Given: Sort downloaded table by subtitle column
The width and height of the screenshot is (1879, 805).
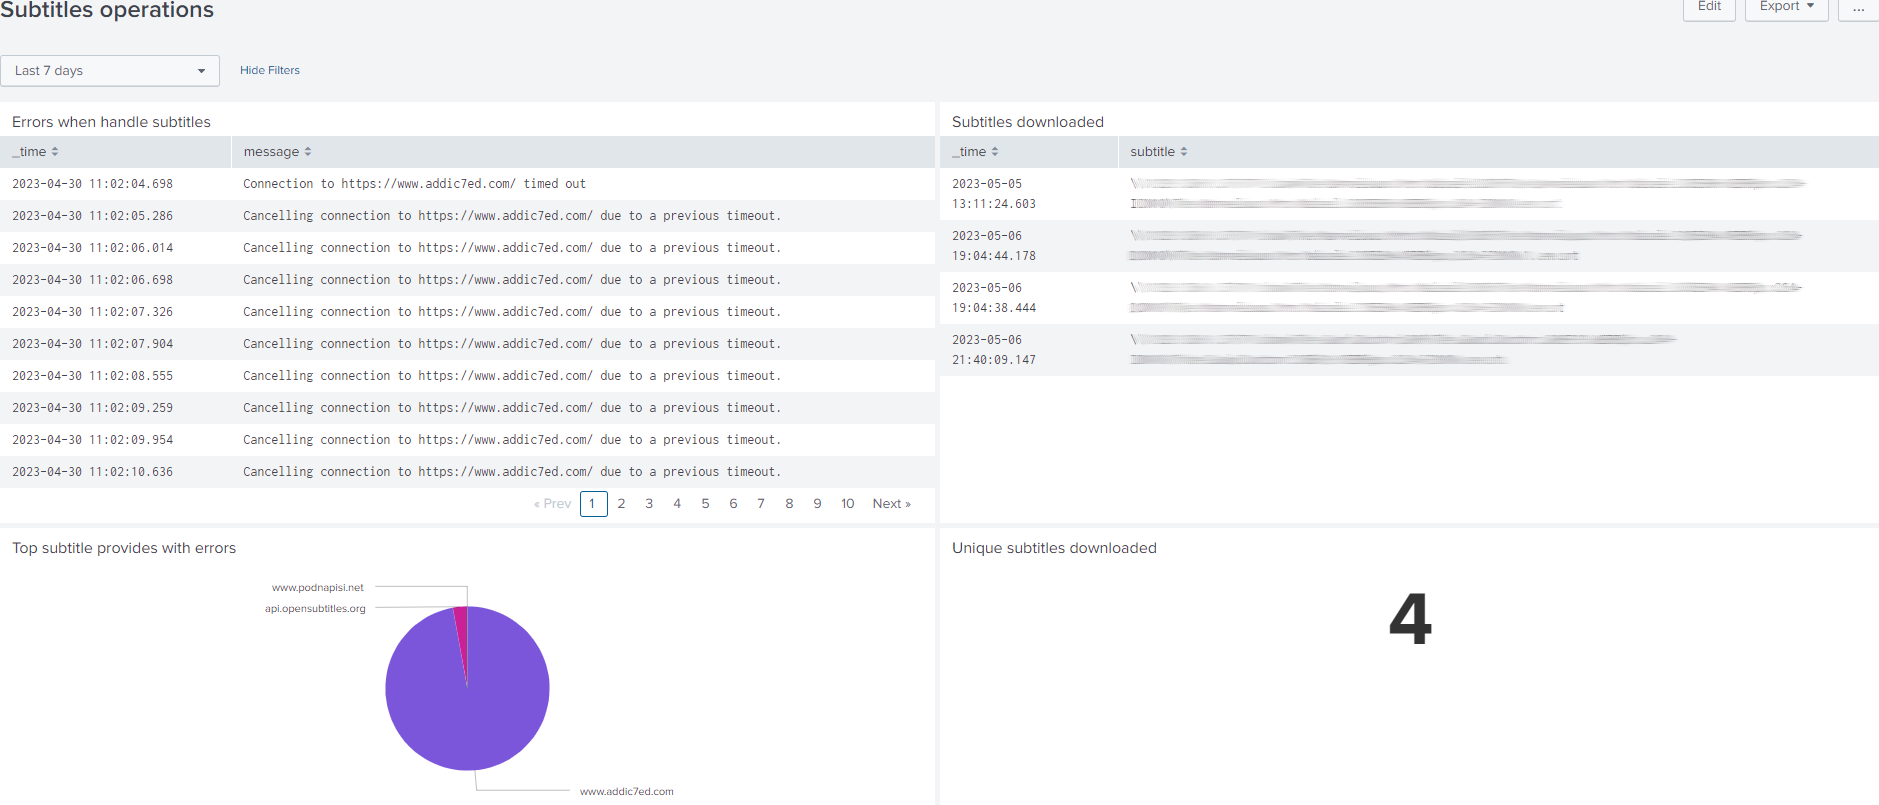Looking at the screenshot, I should coord(1158,152).
